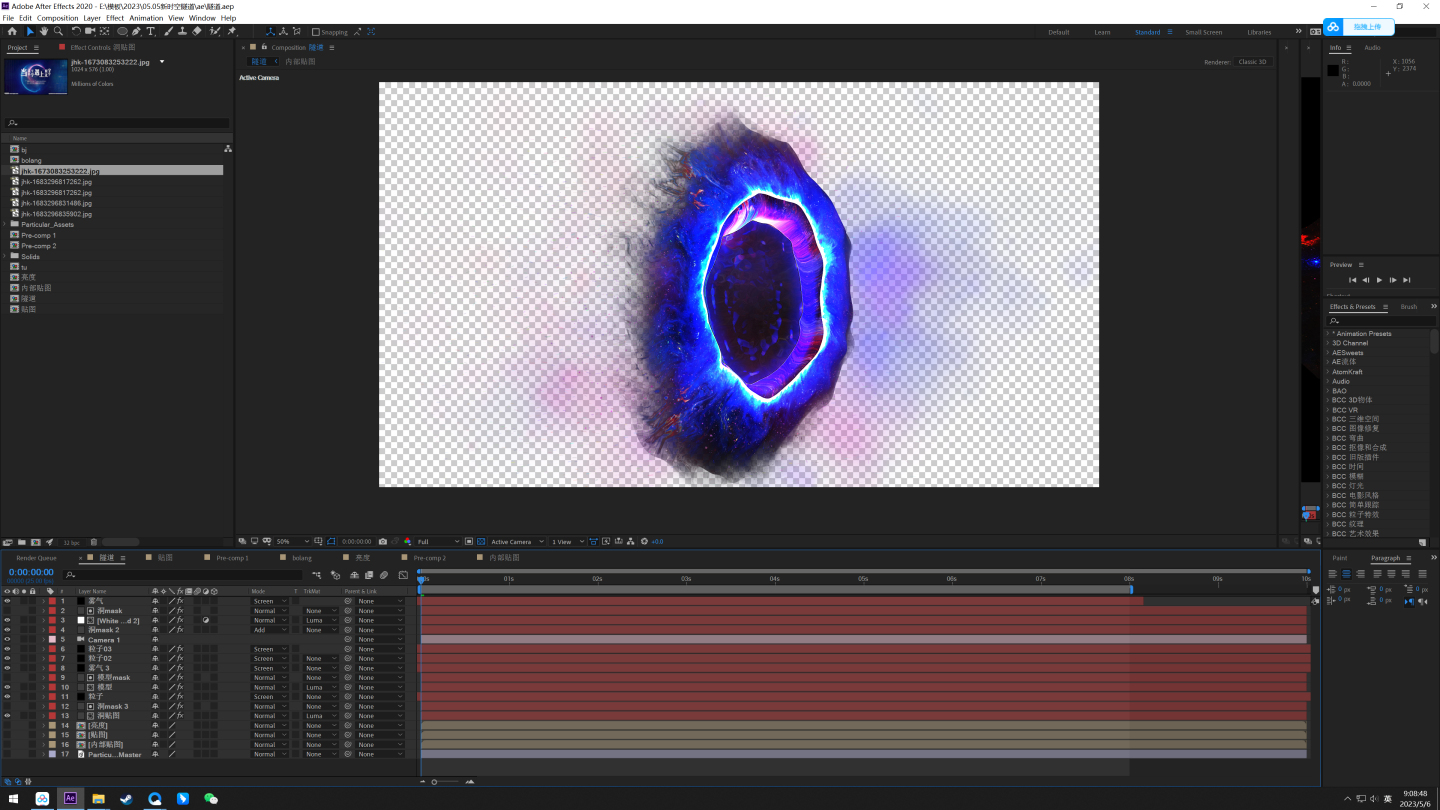Enable the Snapping checkbox
Image resolution: width=1440 pixels, height=810 pixels.
click(x=316, y=32)
